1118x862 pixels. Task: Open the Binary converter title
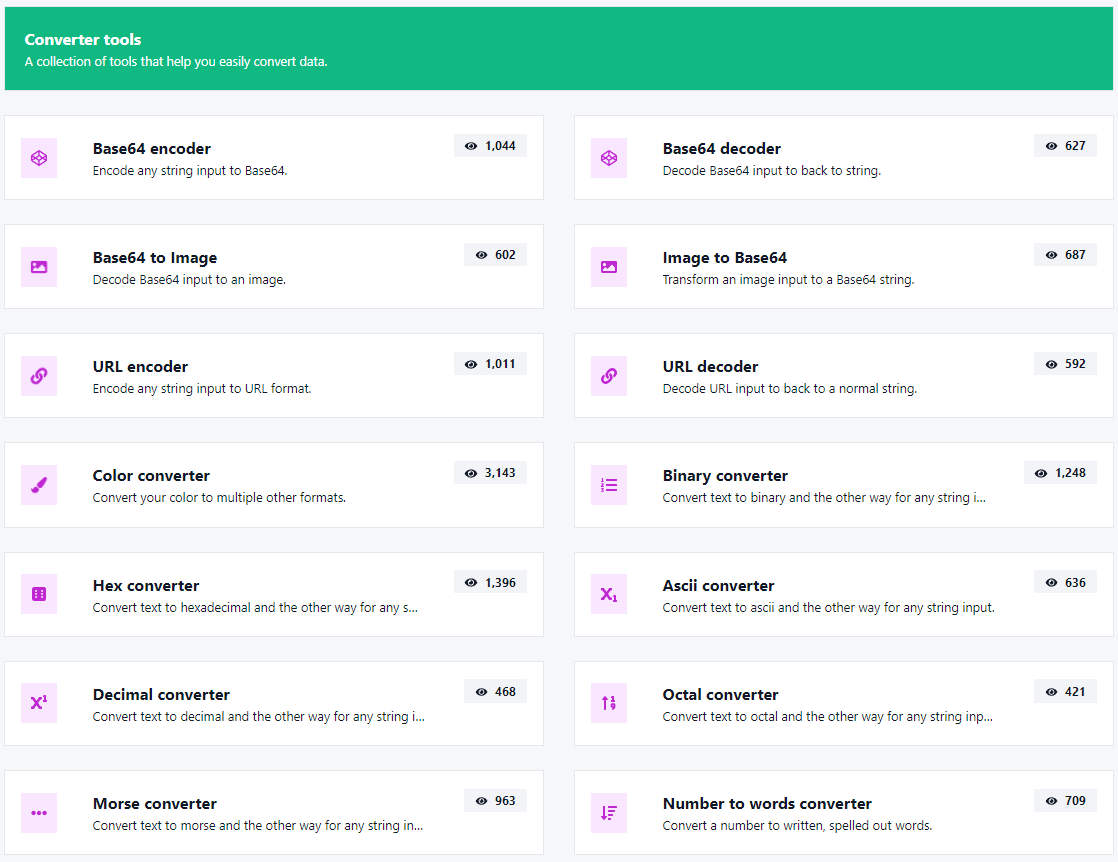[x=725, y=476]
